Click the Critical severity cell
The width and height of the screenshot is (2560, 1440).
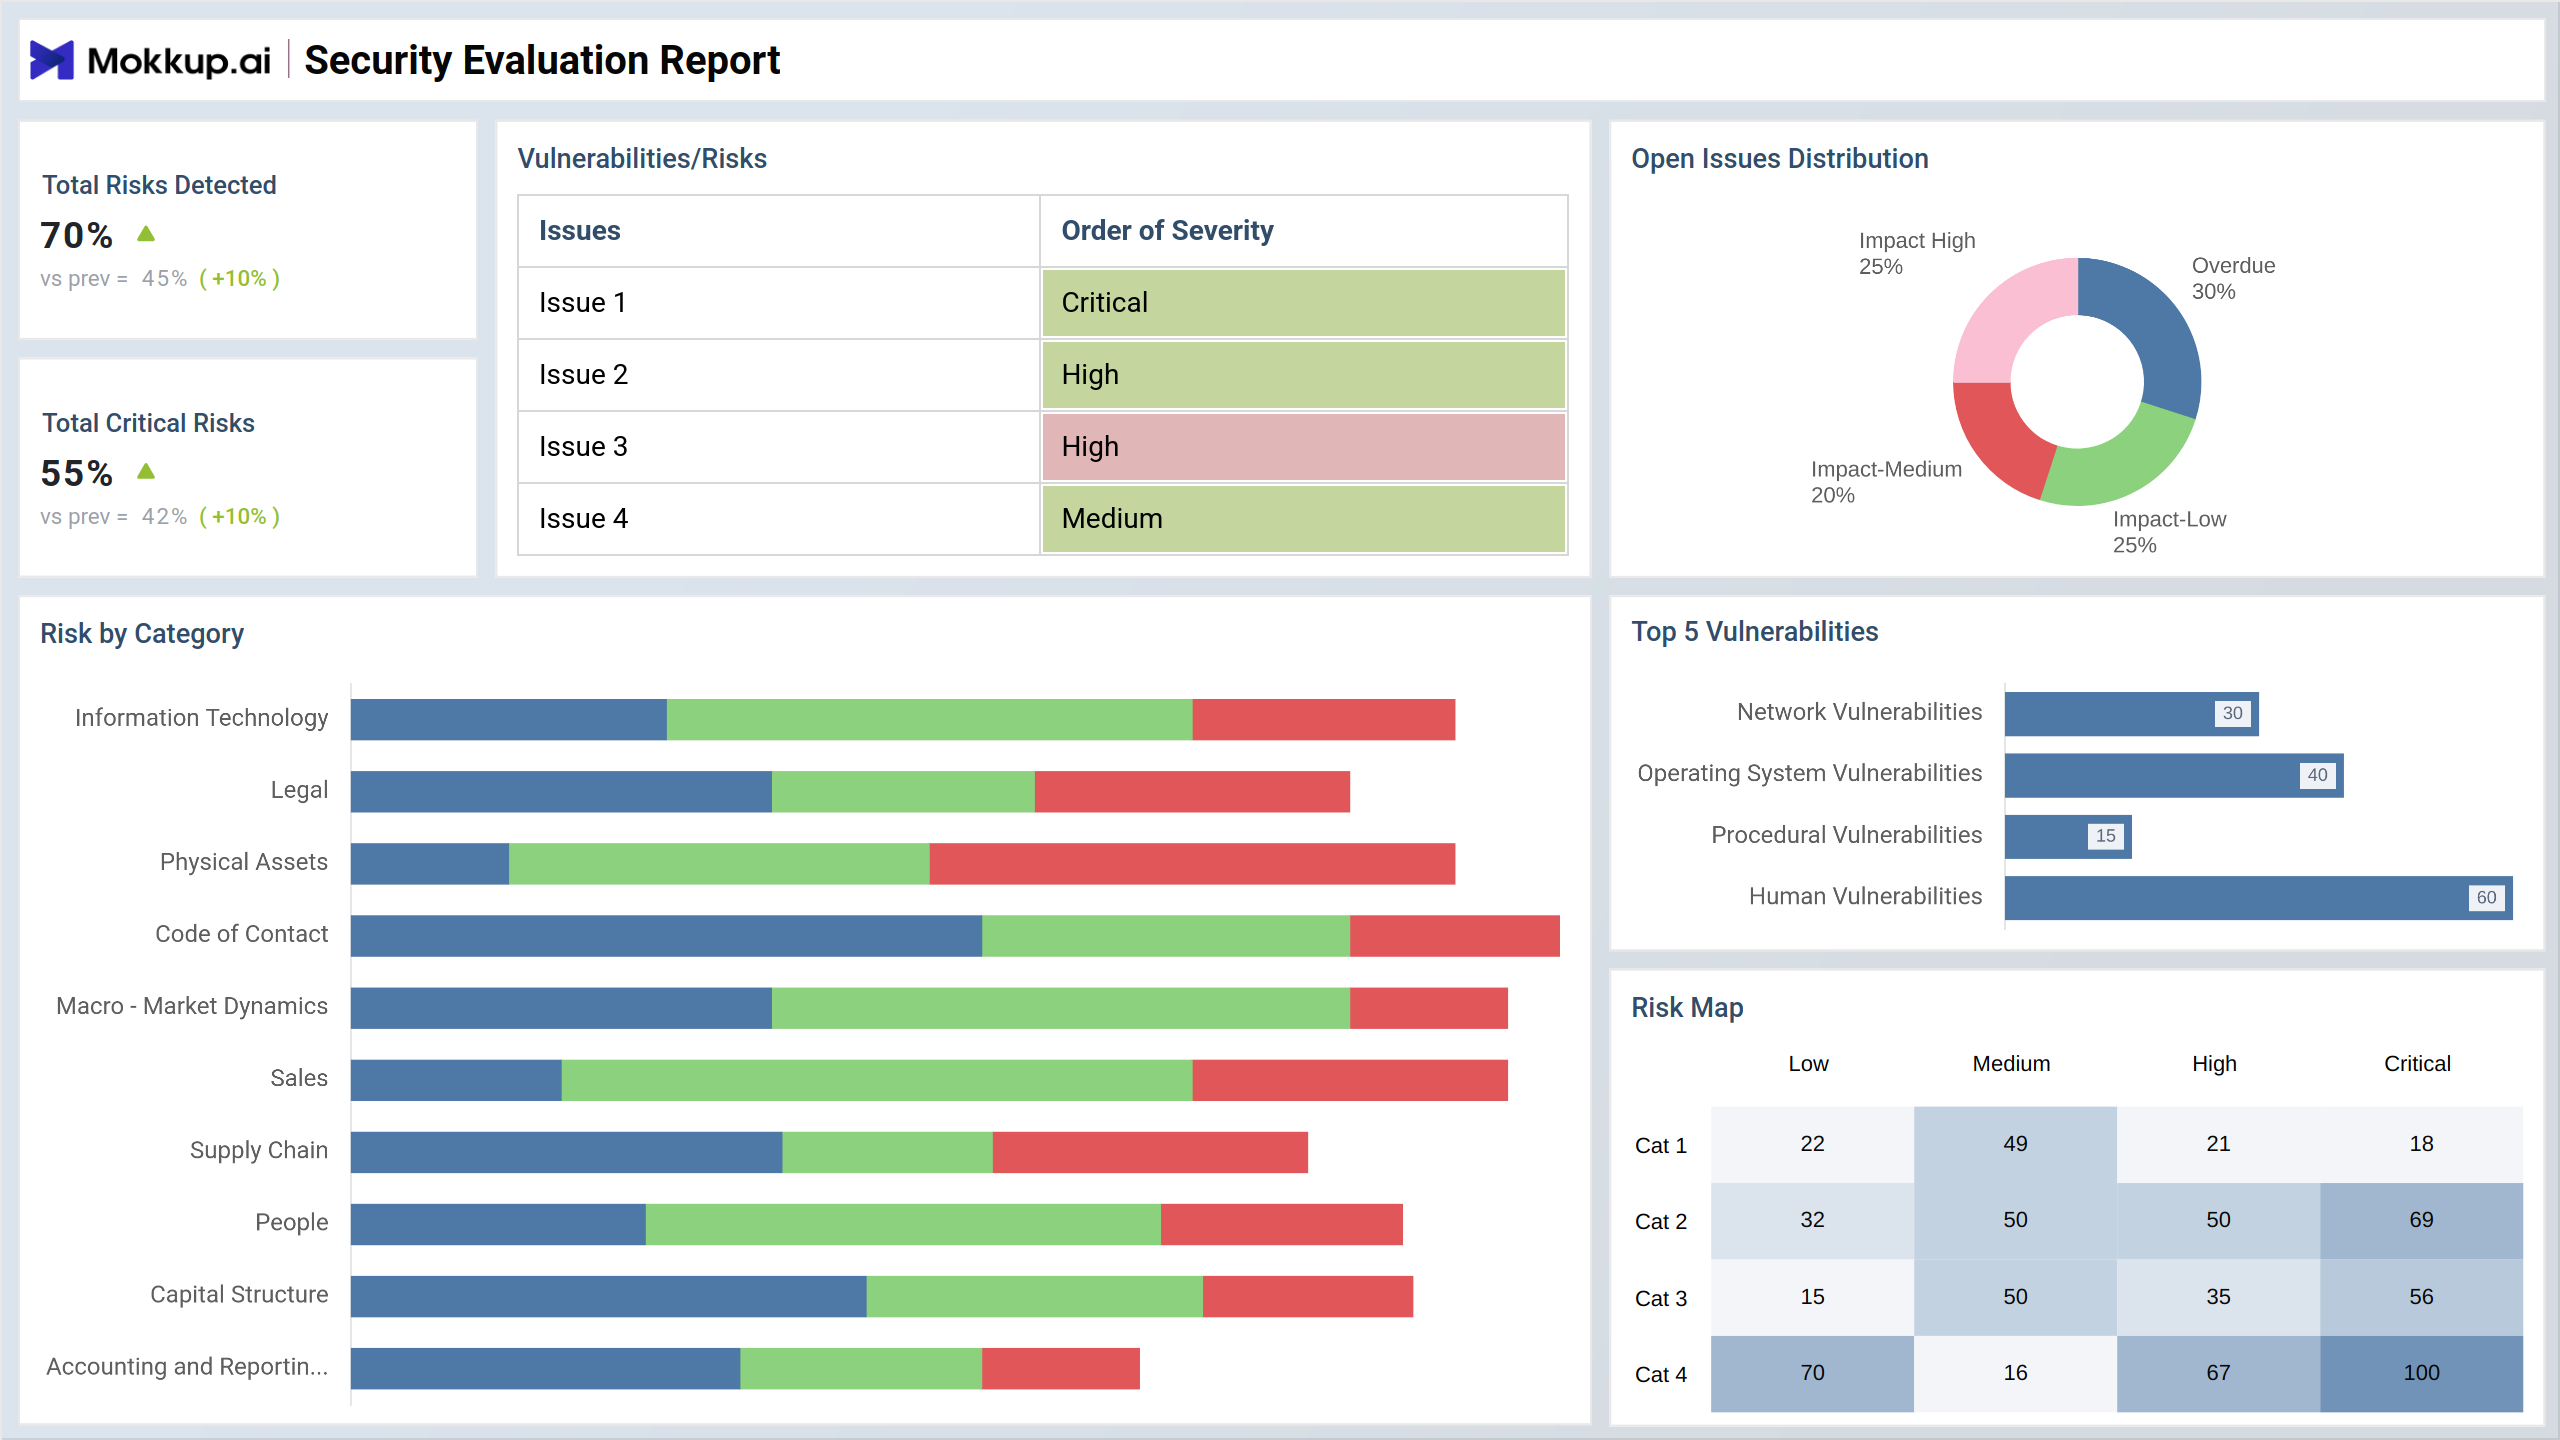(1304, 303)
